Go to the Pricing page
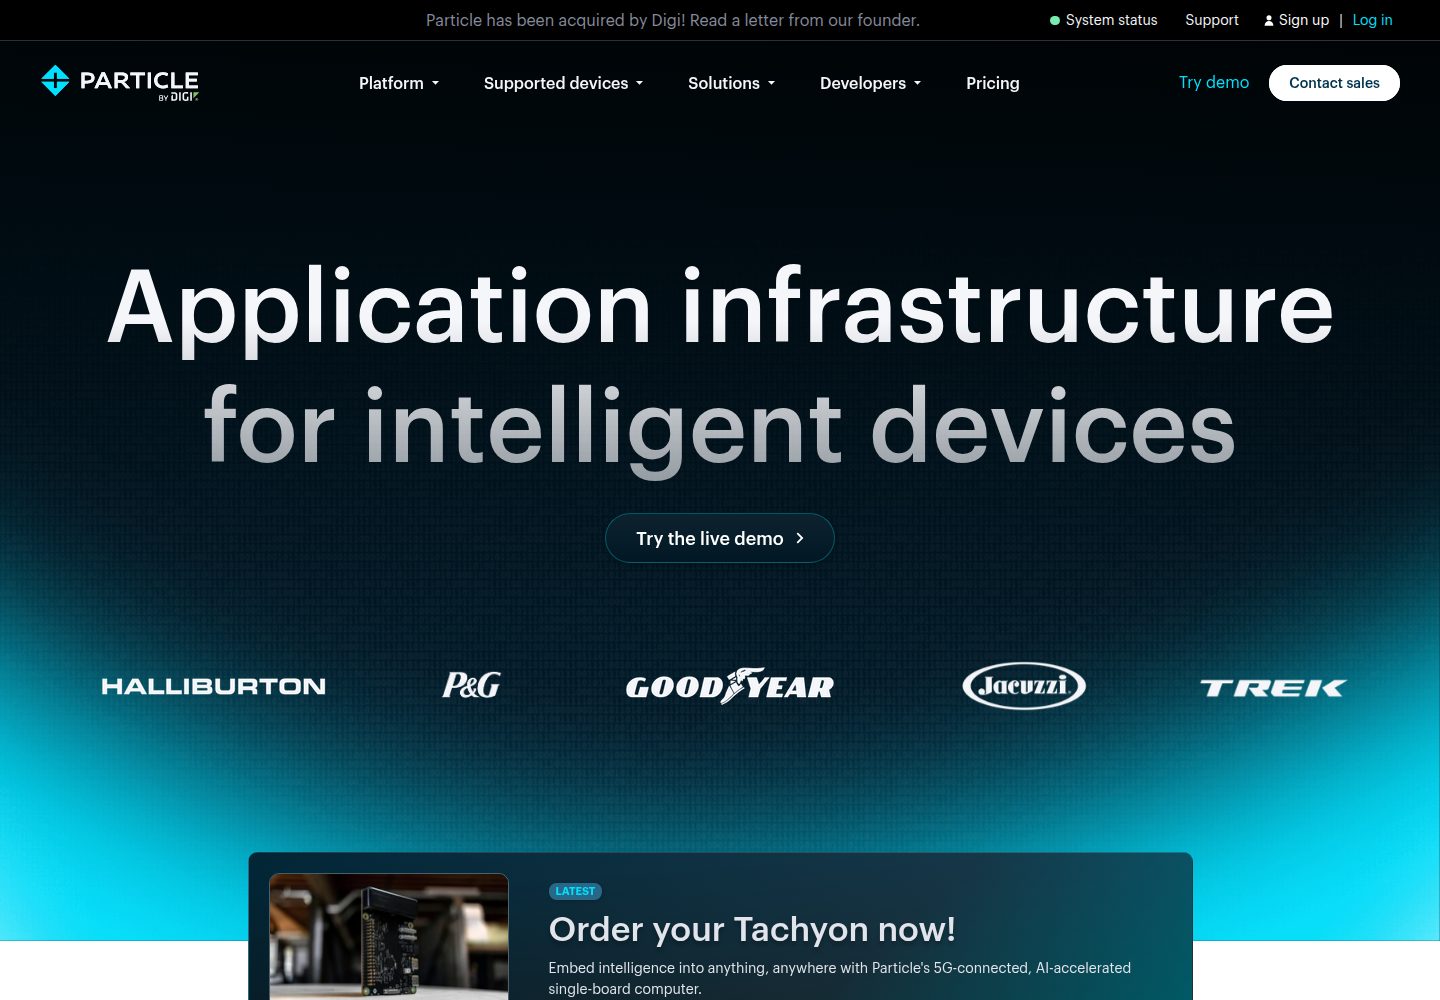 tap(993, 83)
